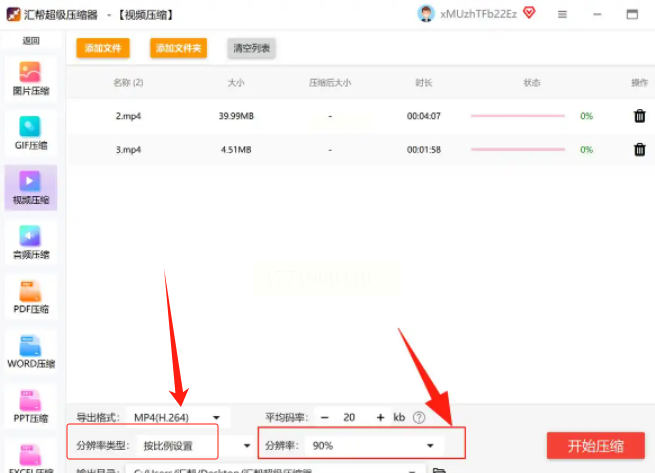Click the 开始压缩 button
Screen dimensions: 655x473
coord(596,446)
